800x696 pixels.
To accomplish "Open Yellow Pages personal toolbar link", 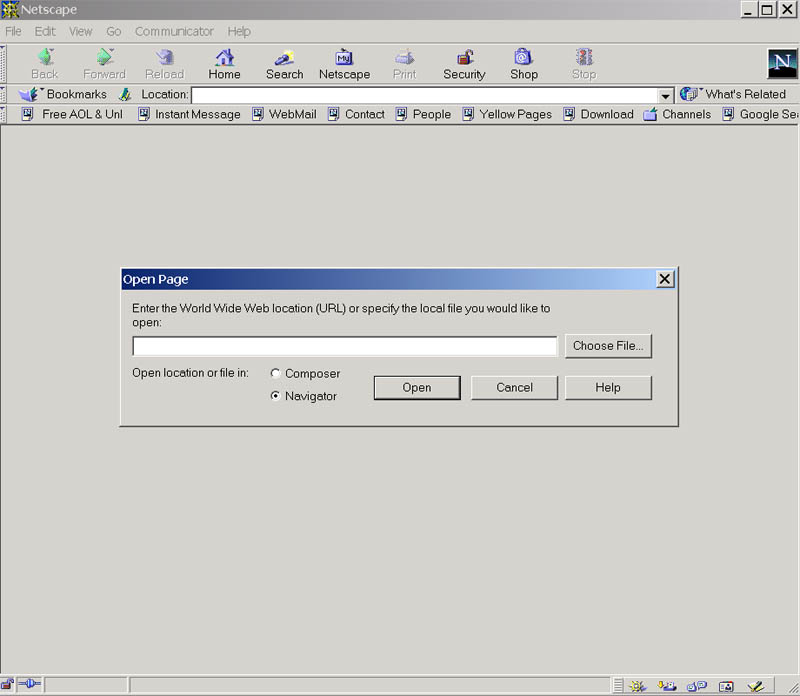I will (507, 114).
